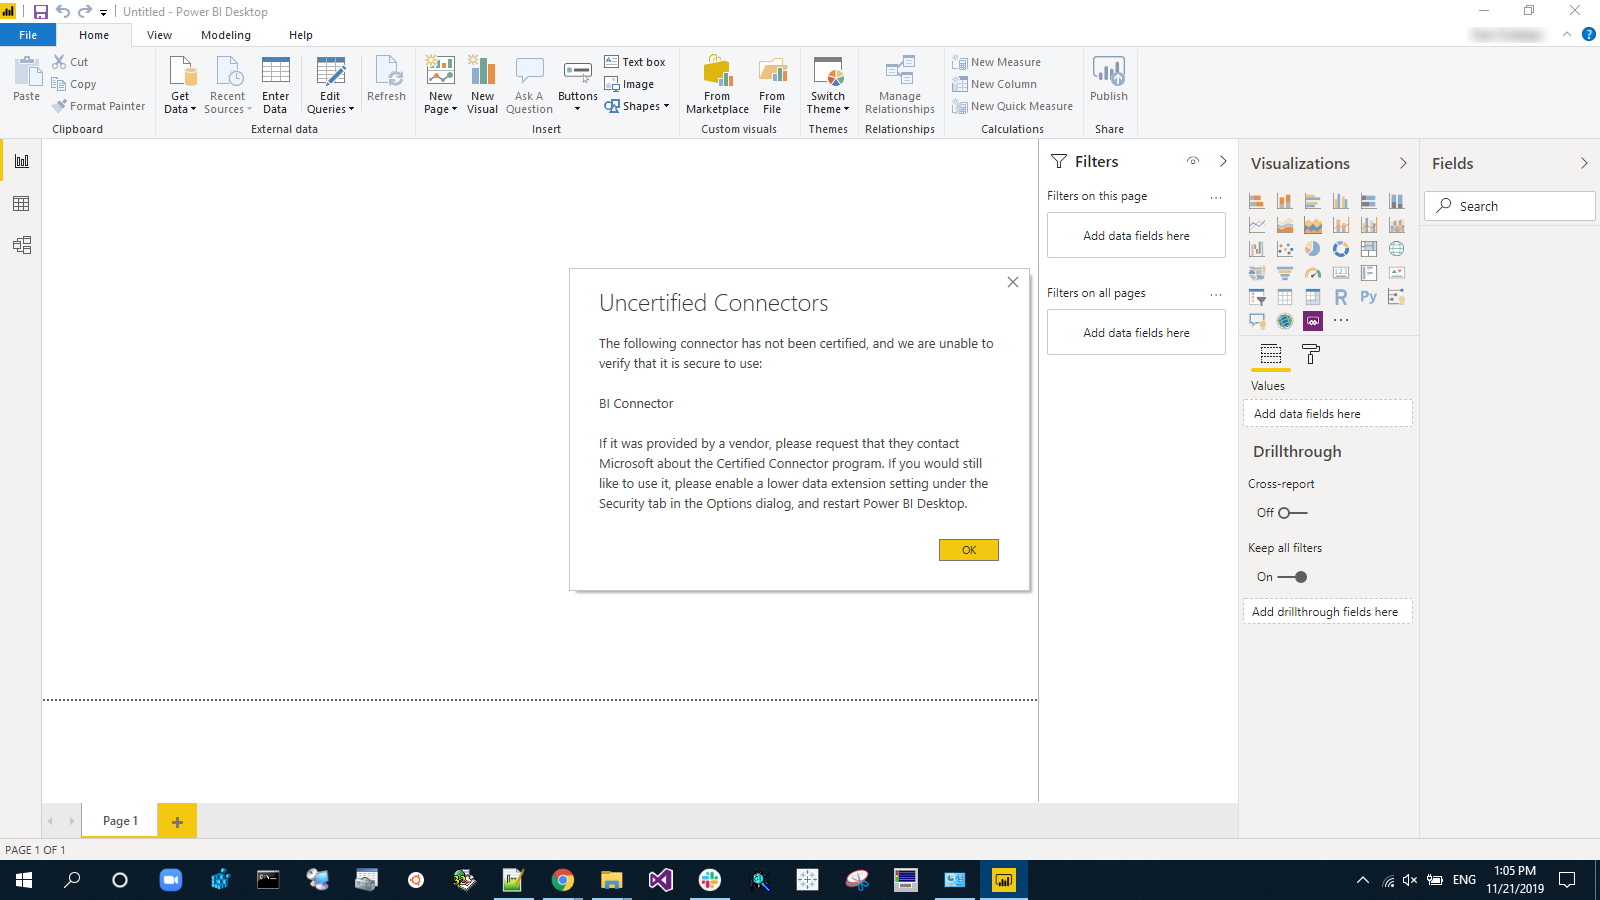Select the PowerApps visual
1600x900 pixels.
coord(1313,321)
